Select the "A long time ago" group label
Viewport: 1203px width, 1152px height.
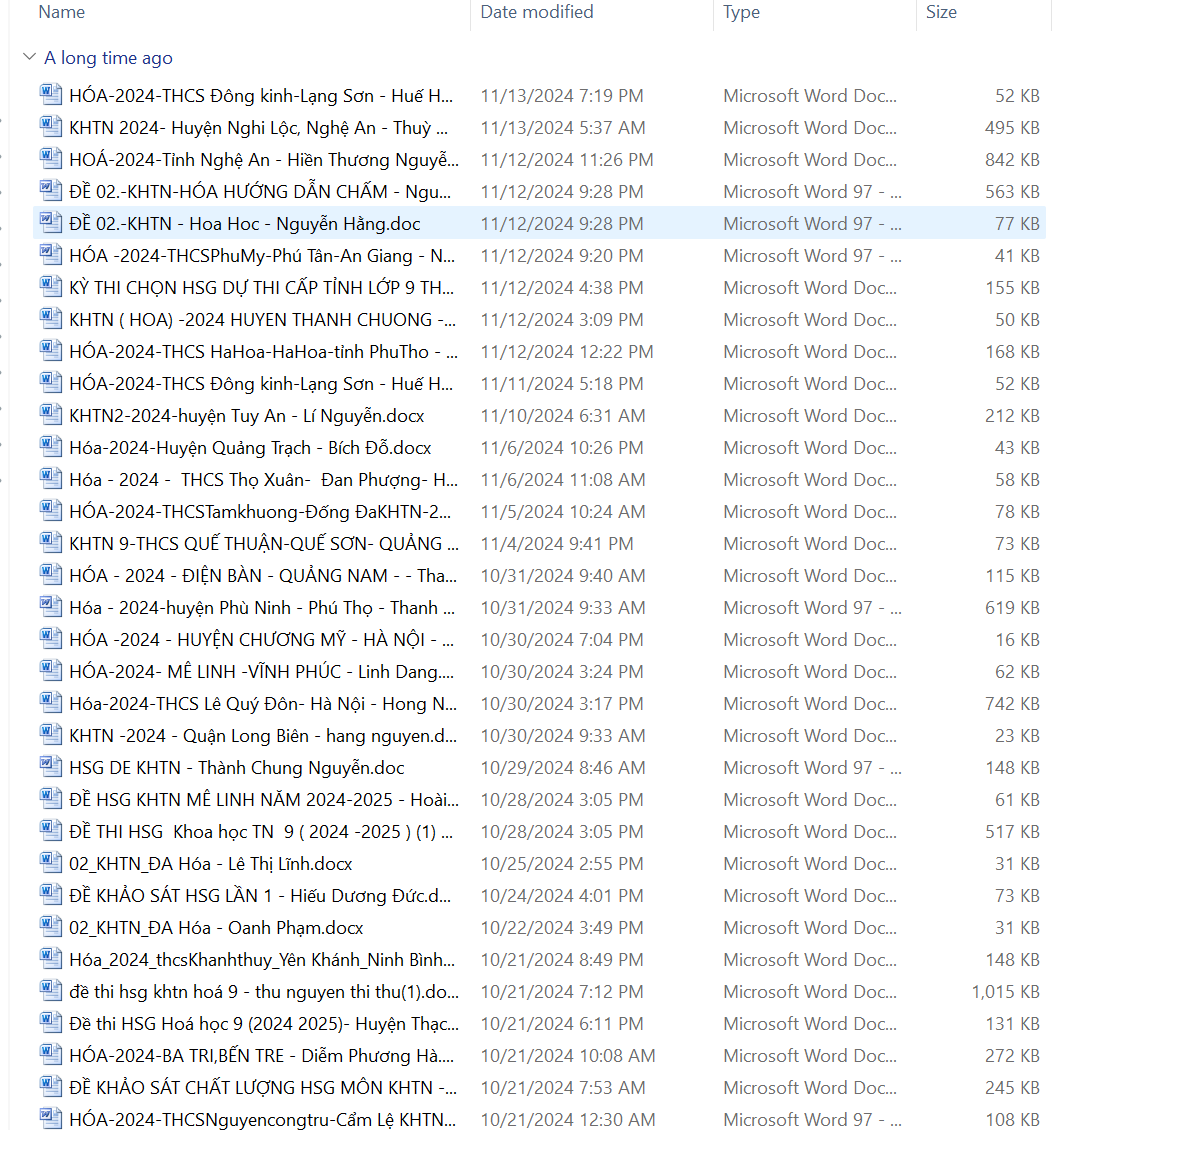click(108, 58)
